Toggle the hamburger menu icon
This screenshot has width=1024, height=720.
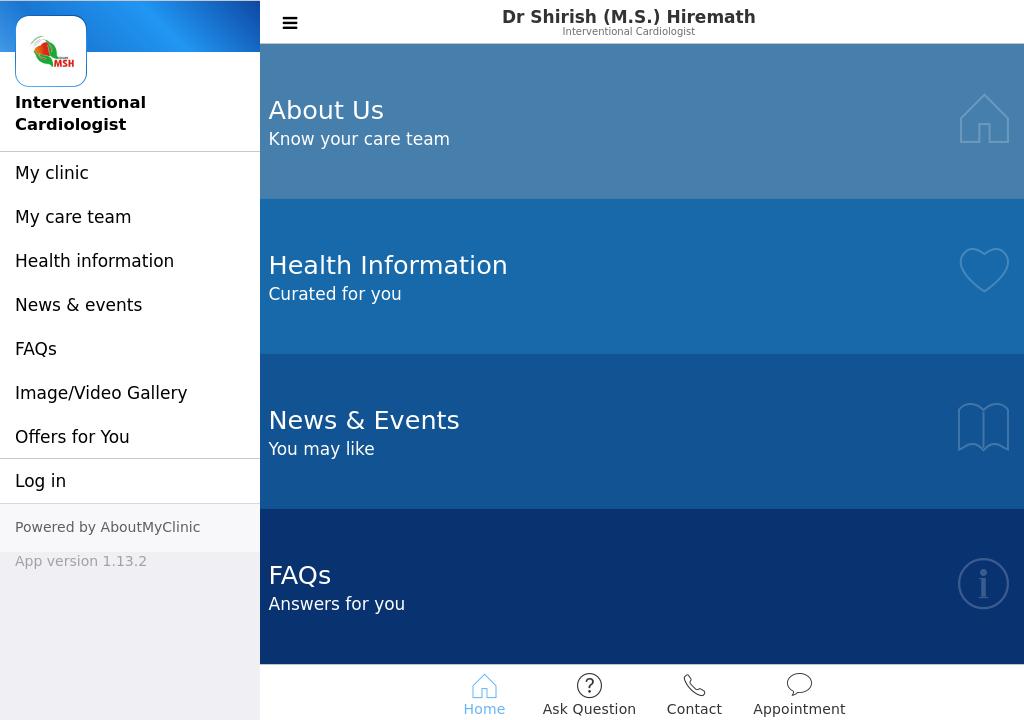pyautogui.click(x=290, y=23)
